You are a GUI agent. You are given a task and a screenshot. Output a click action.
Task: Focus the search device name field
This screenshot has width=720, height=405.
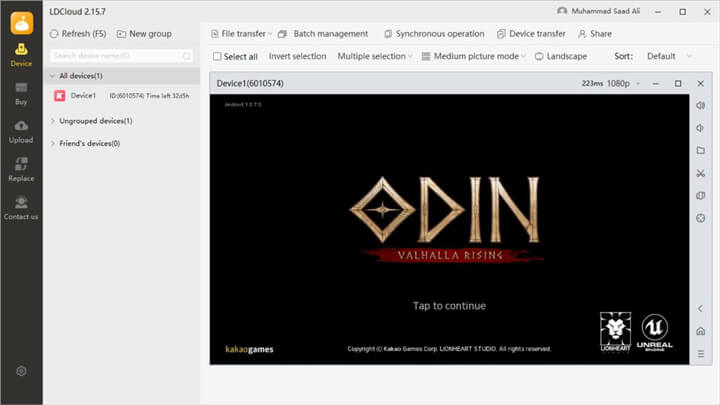point(121,56)
